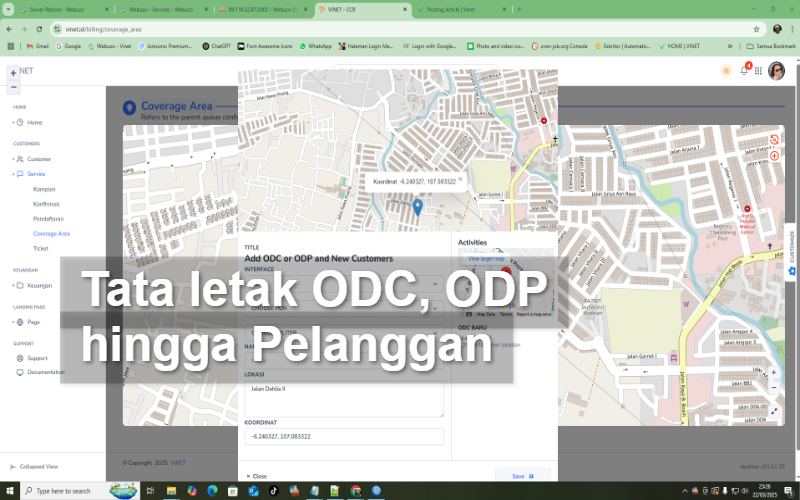Viewport: 800px width, 500px height.
Task: Click the Windows Start button
Action: [x=11, y=491]
